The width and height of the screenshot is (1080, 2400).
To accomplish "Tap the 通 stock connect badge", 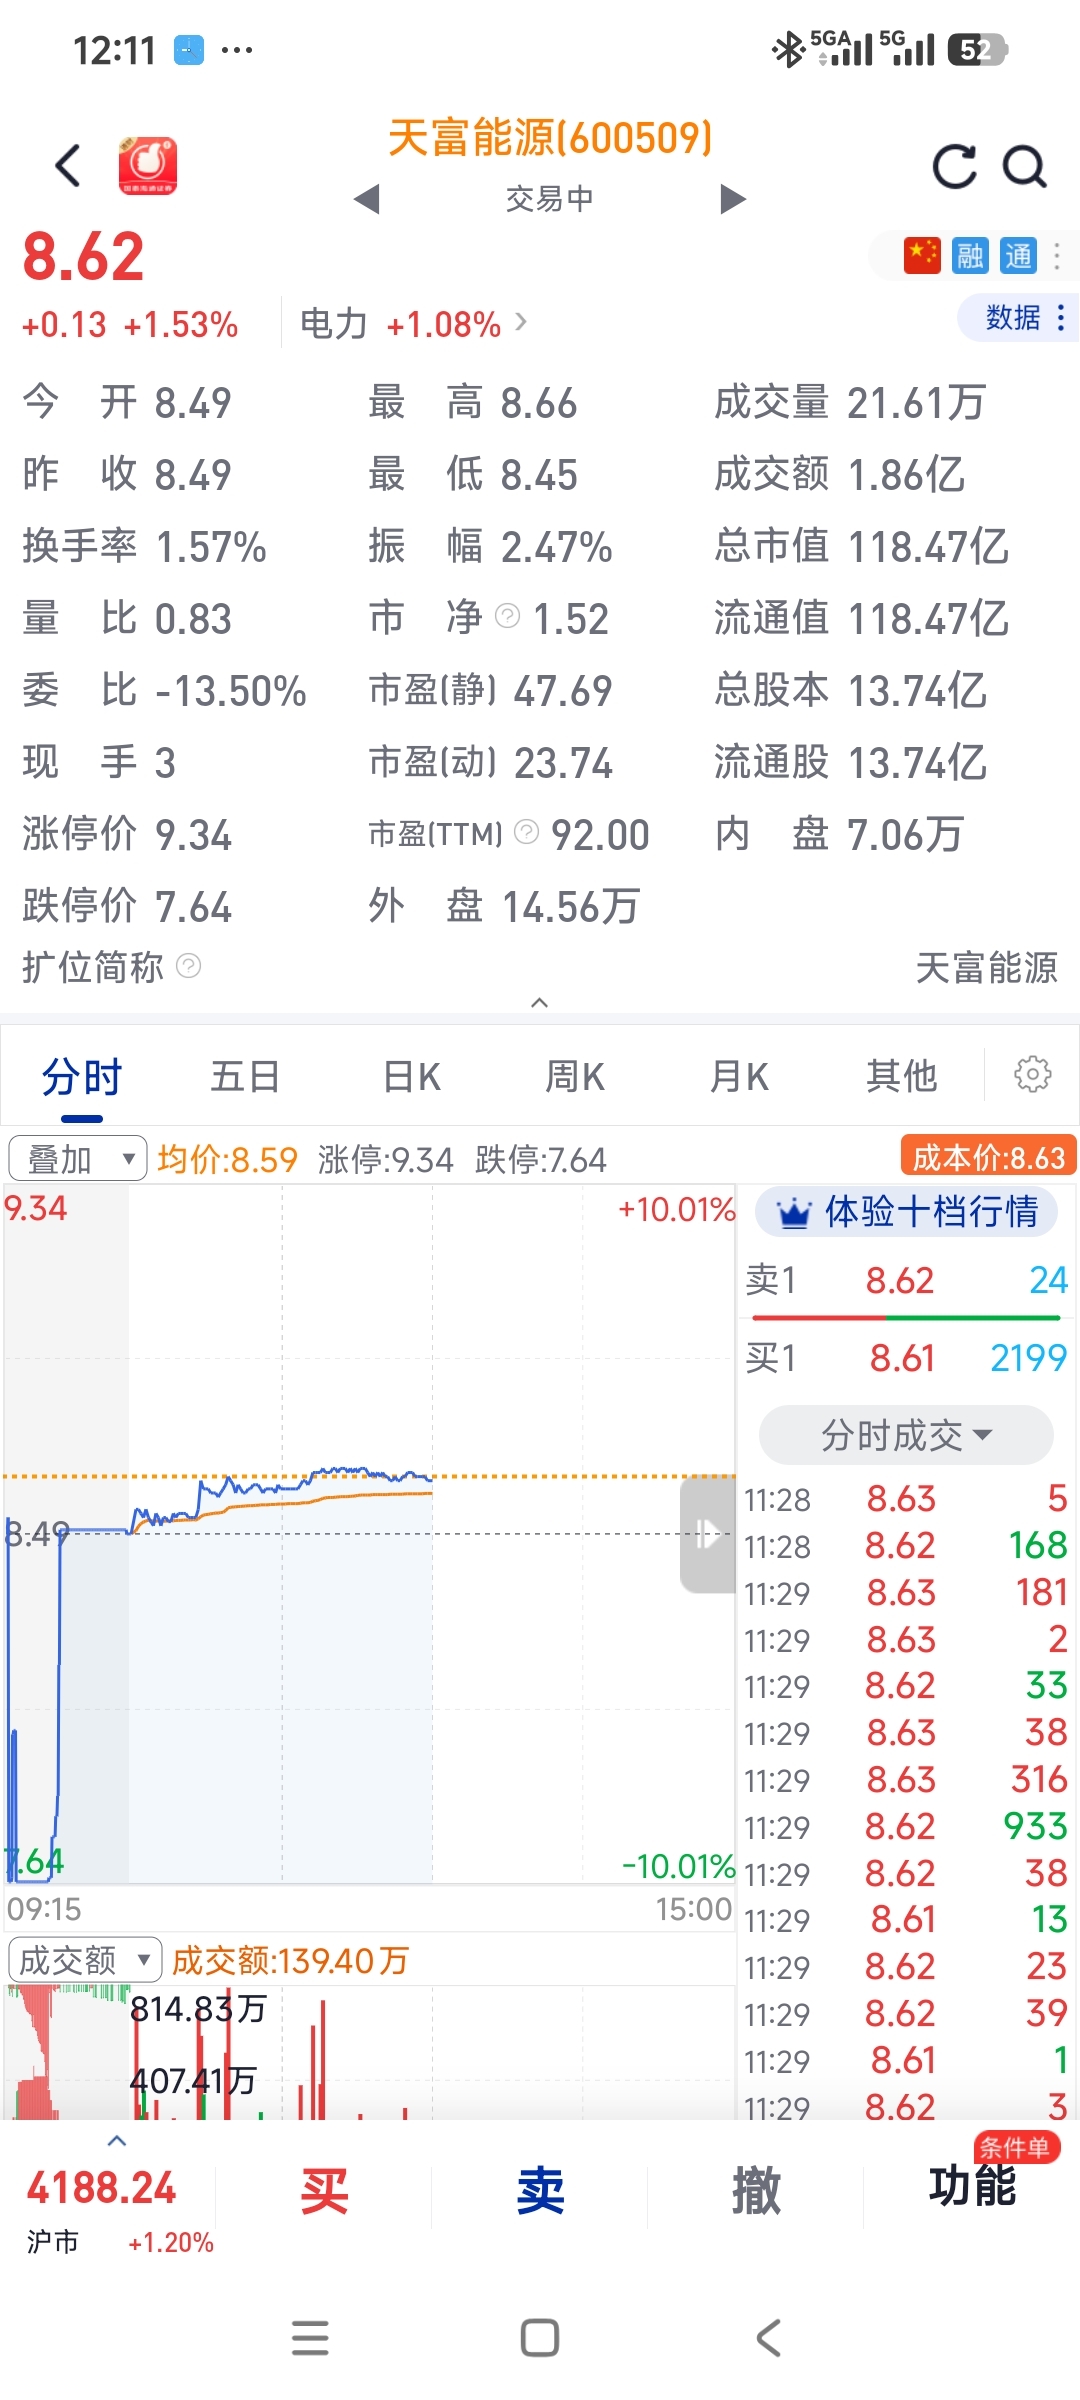I will [x=1018, y=256].
